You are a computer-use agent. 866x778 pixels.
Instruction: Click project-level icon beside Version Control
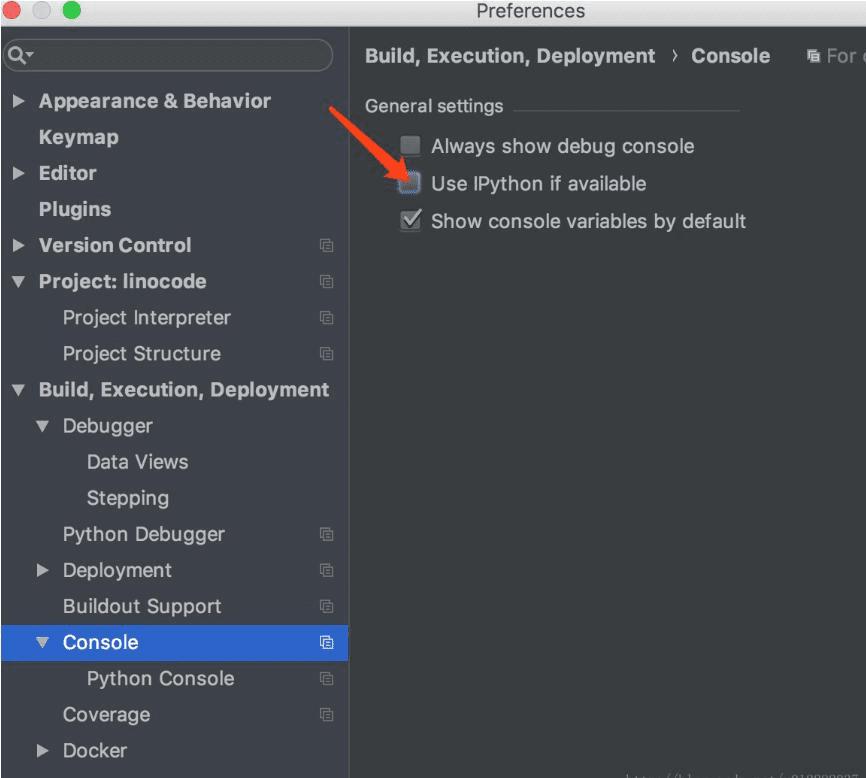tap(326, 246)
